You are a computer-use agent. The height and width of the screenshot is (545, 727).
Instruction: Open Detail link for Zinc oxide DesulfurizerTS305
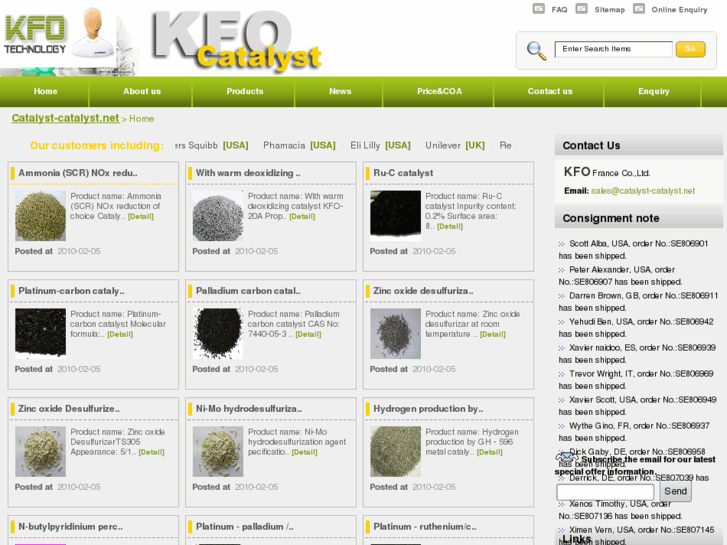click(151, 452)
